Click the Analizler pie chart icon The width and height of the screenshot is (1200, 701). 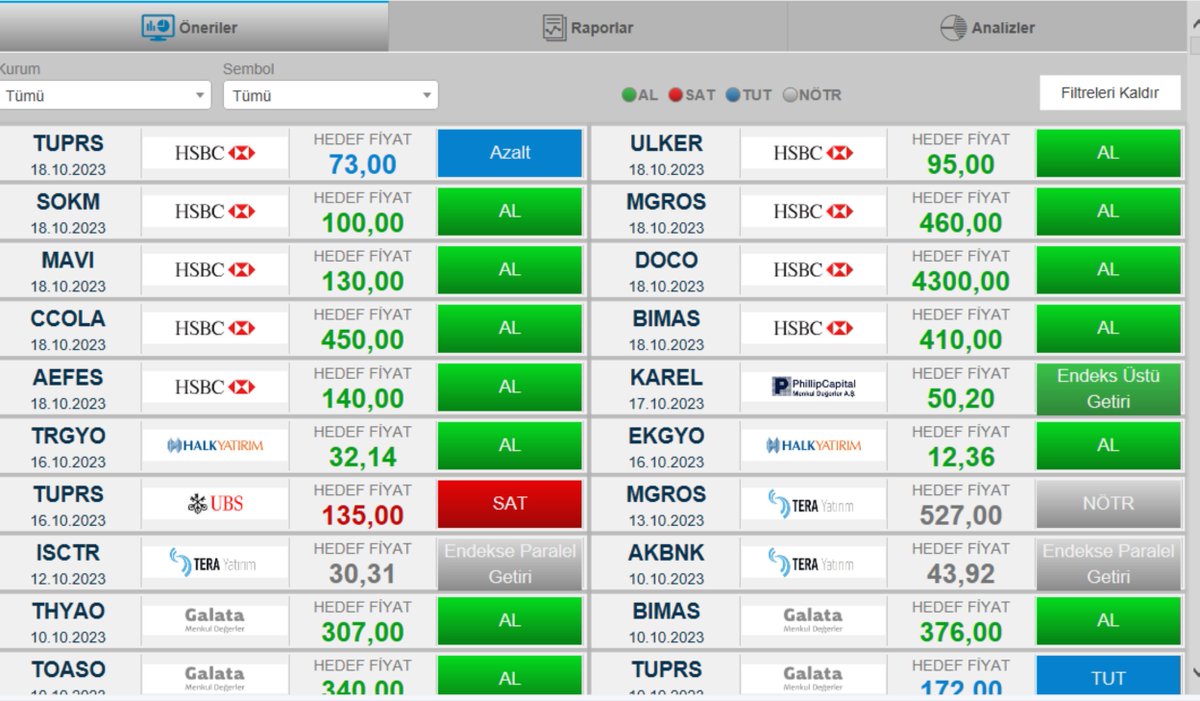[x=953, y=28]
